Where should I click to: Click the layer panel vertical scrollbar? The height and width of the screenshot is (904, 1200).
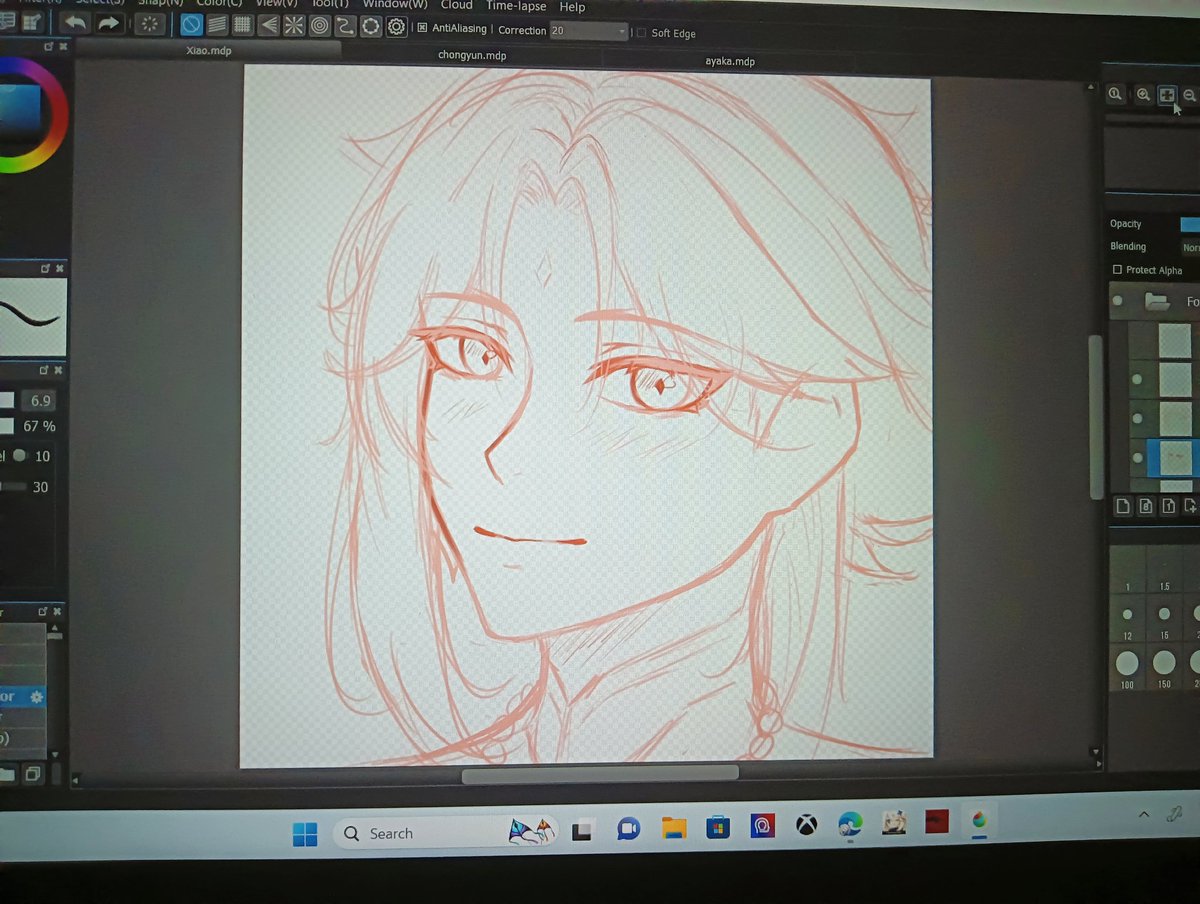click(1096, 415)
